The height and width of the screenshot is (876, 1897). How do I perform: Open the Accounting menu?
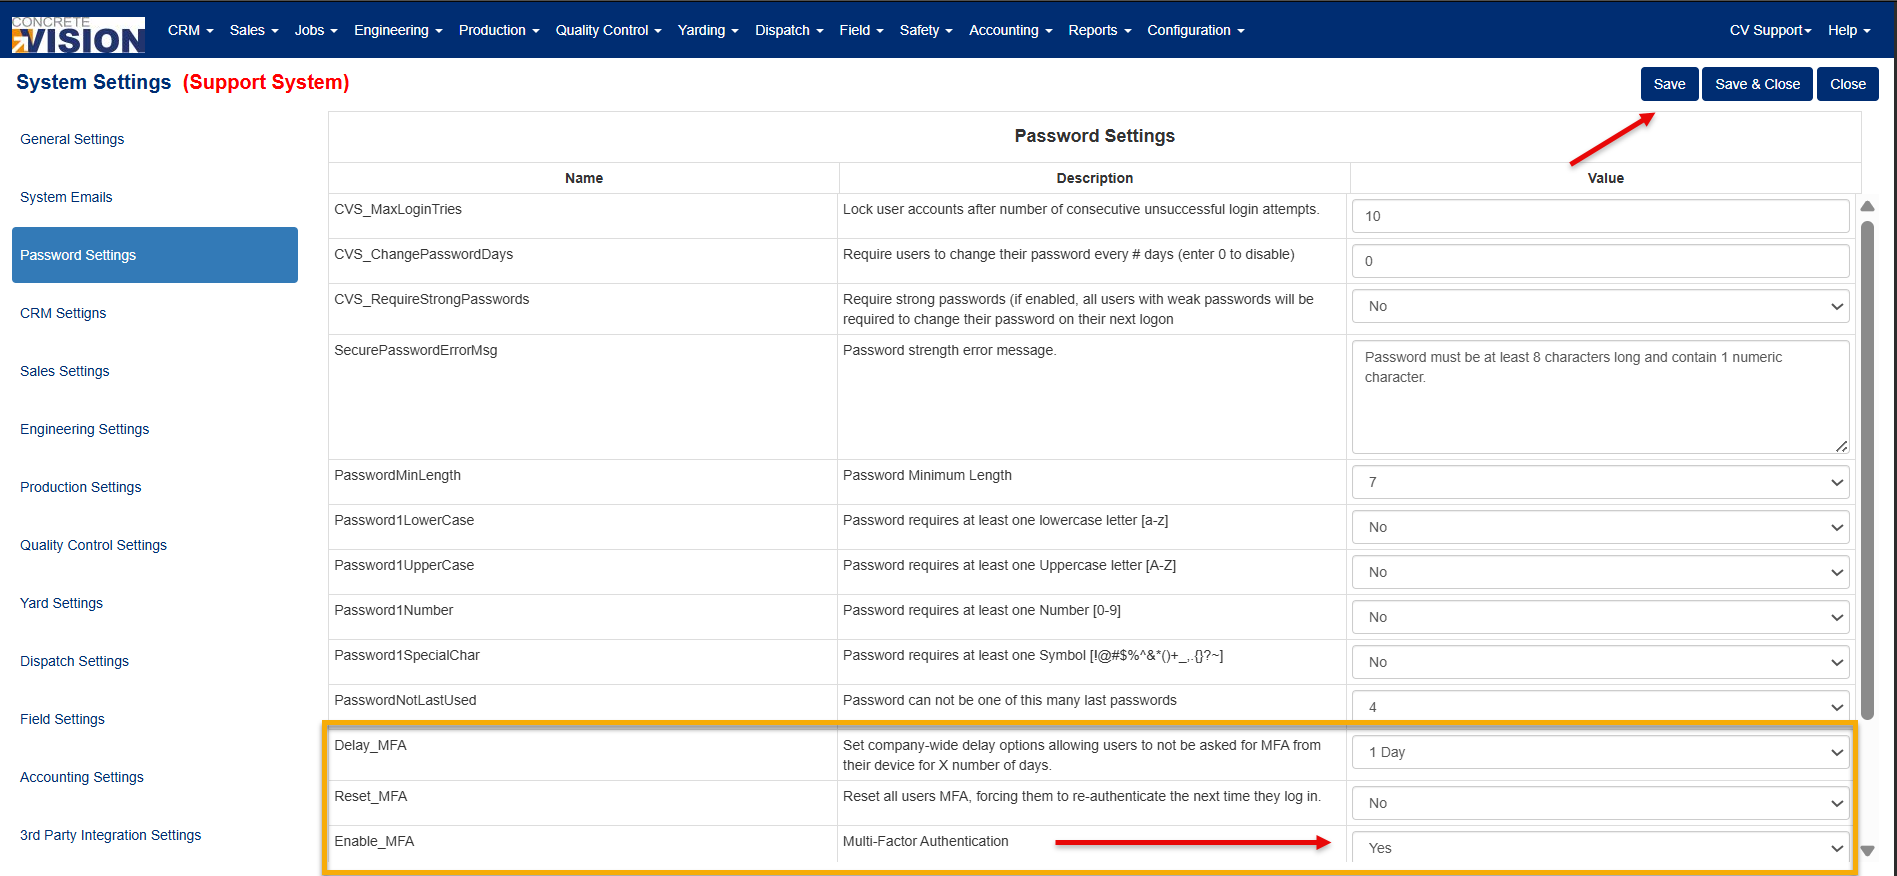tap(1010, 30)
